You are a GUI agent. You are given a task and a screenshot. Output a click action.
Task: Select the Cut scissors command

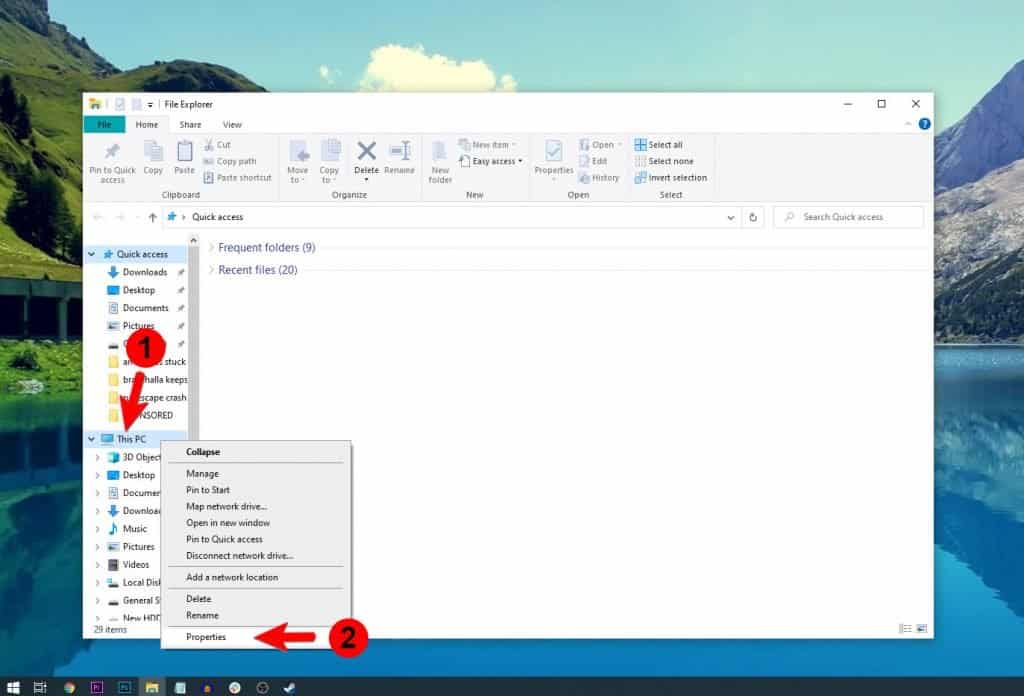[217, 144]
